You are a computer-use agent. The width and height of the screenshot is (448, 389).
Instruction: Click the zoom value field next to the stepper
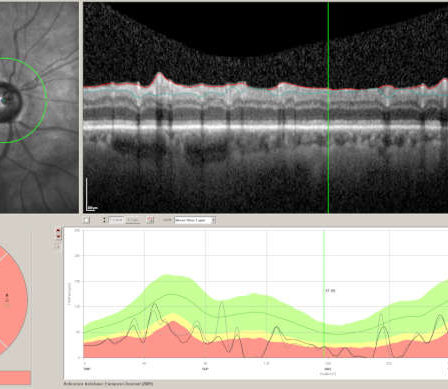point(116,220)
